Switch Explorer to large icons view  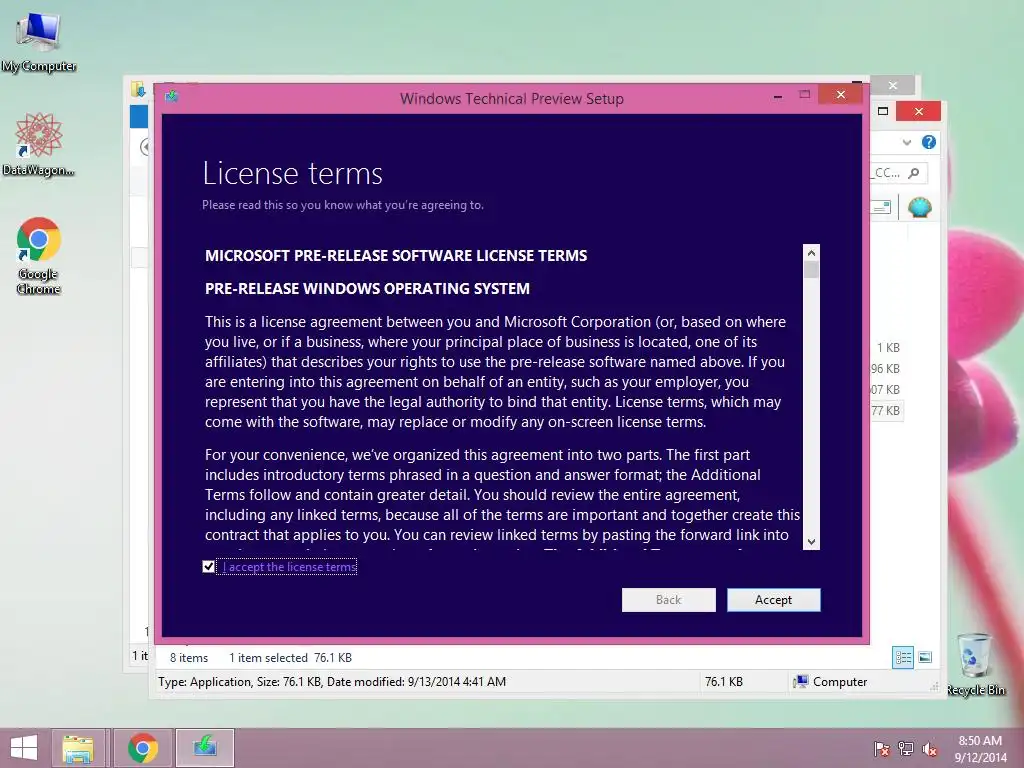[x=925, y=658]
